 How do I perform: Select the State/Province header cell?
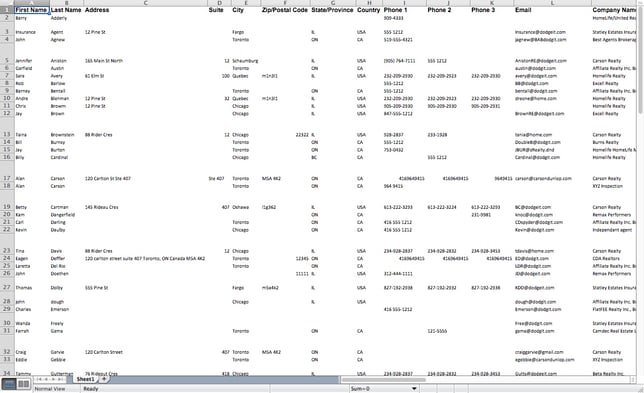[333, 10]
